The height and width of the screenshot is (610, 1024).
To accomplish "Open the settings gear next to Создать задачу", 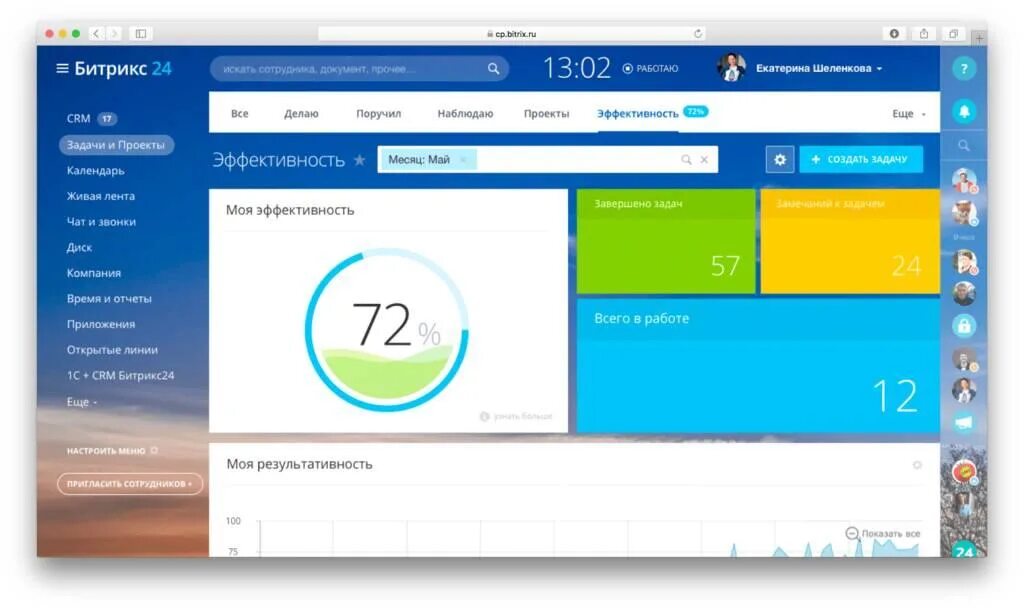I will (x=780, y=159).
